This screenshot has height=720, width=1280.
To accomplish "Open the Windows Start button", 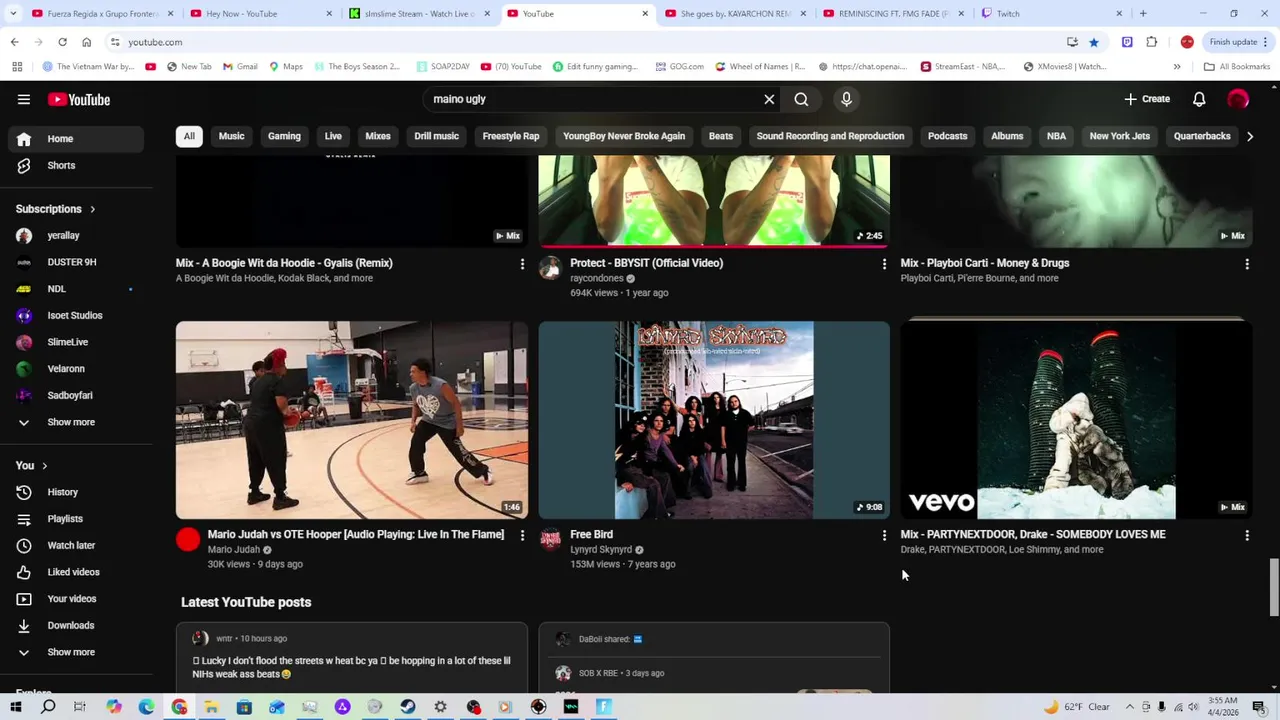I will [x=15, y=707].
